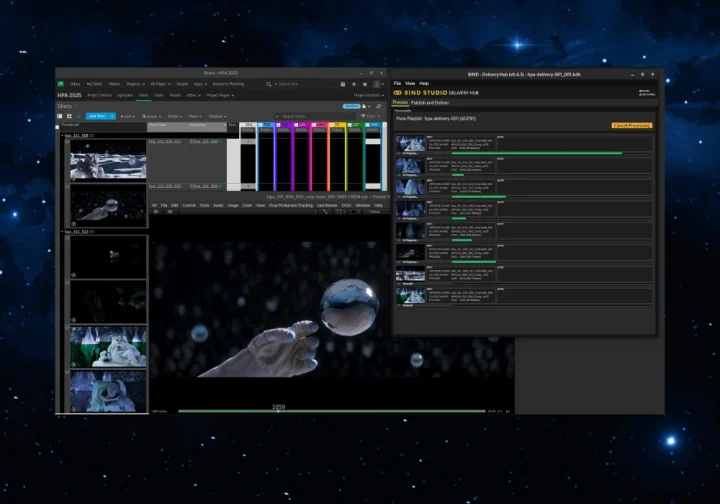Click the Cancel Processing button in BIND
The height and width of the screenshot is (504, 720).
pyautogui.click(x=631, y=125)
